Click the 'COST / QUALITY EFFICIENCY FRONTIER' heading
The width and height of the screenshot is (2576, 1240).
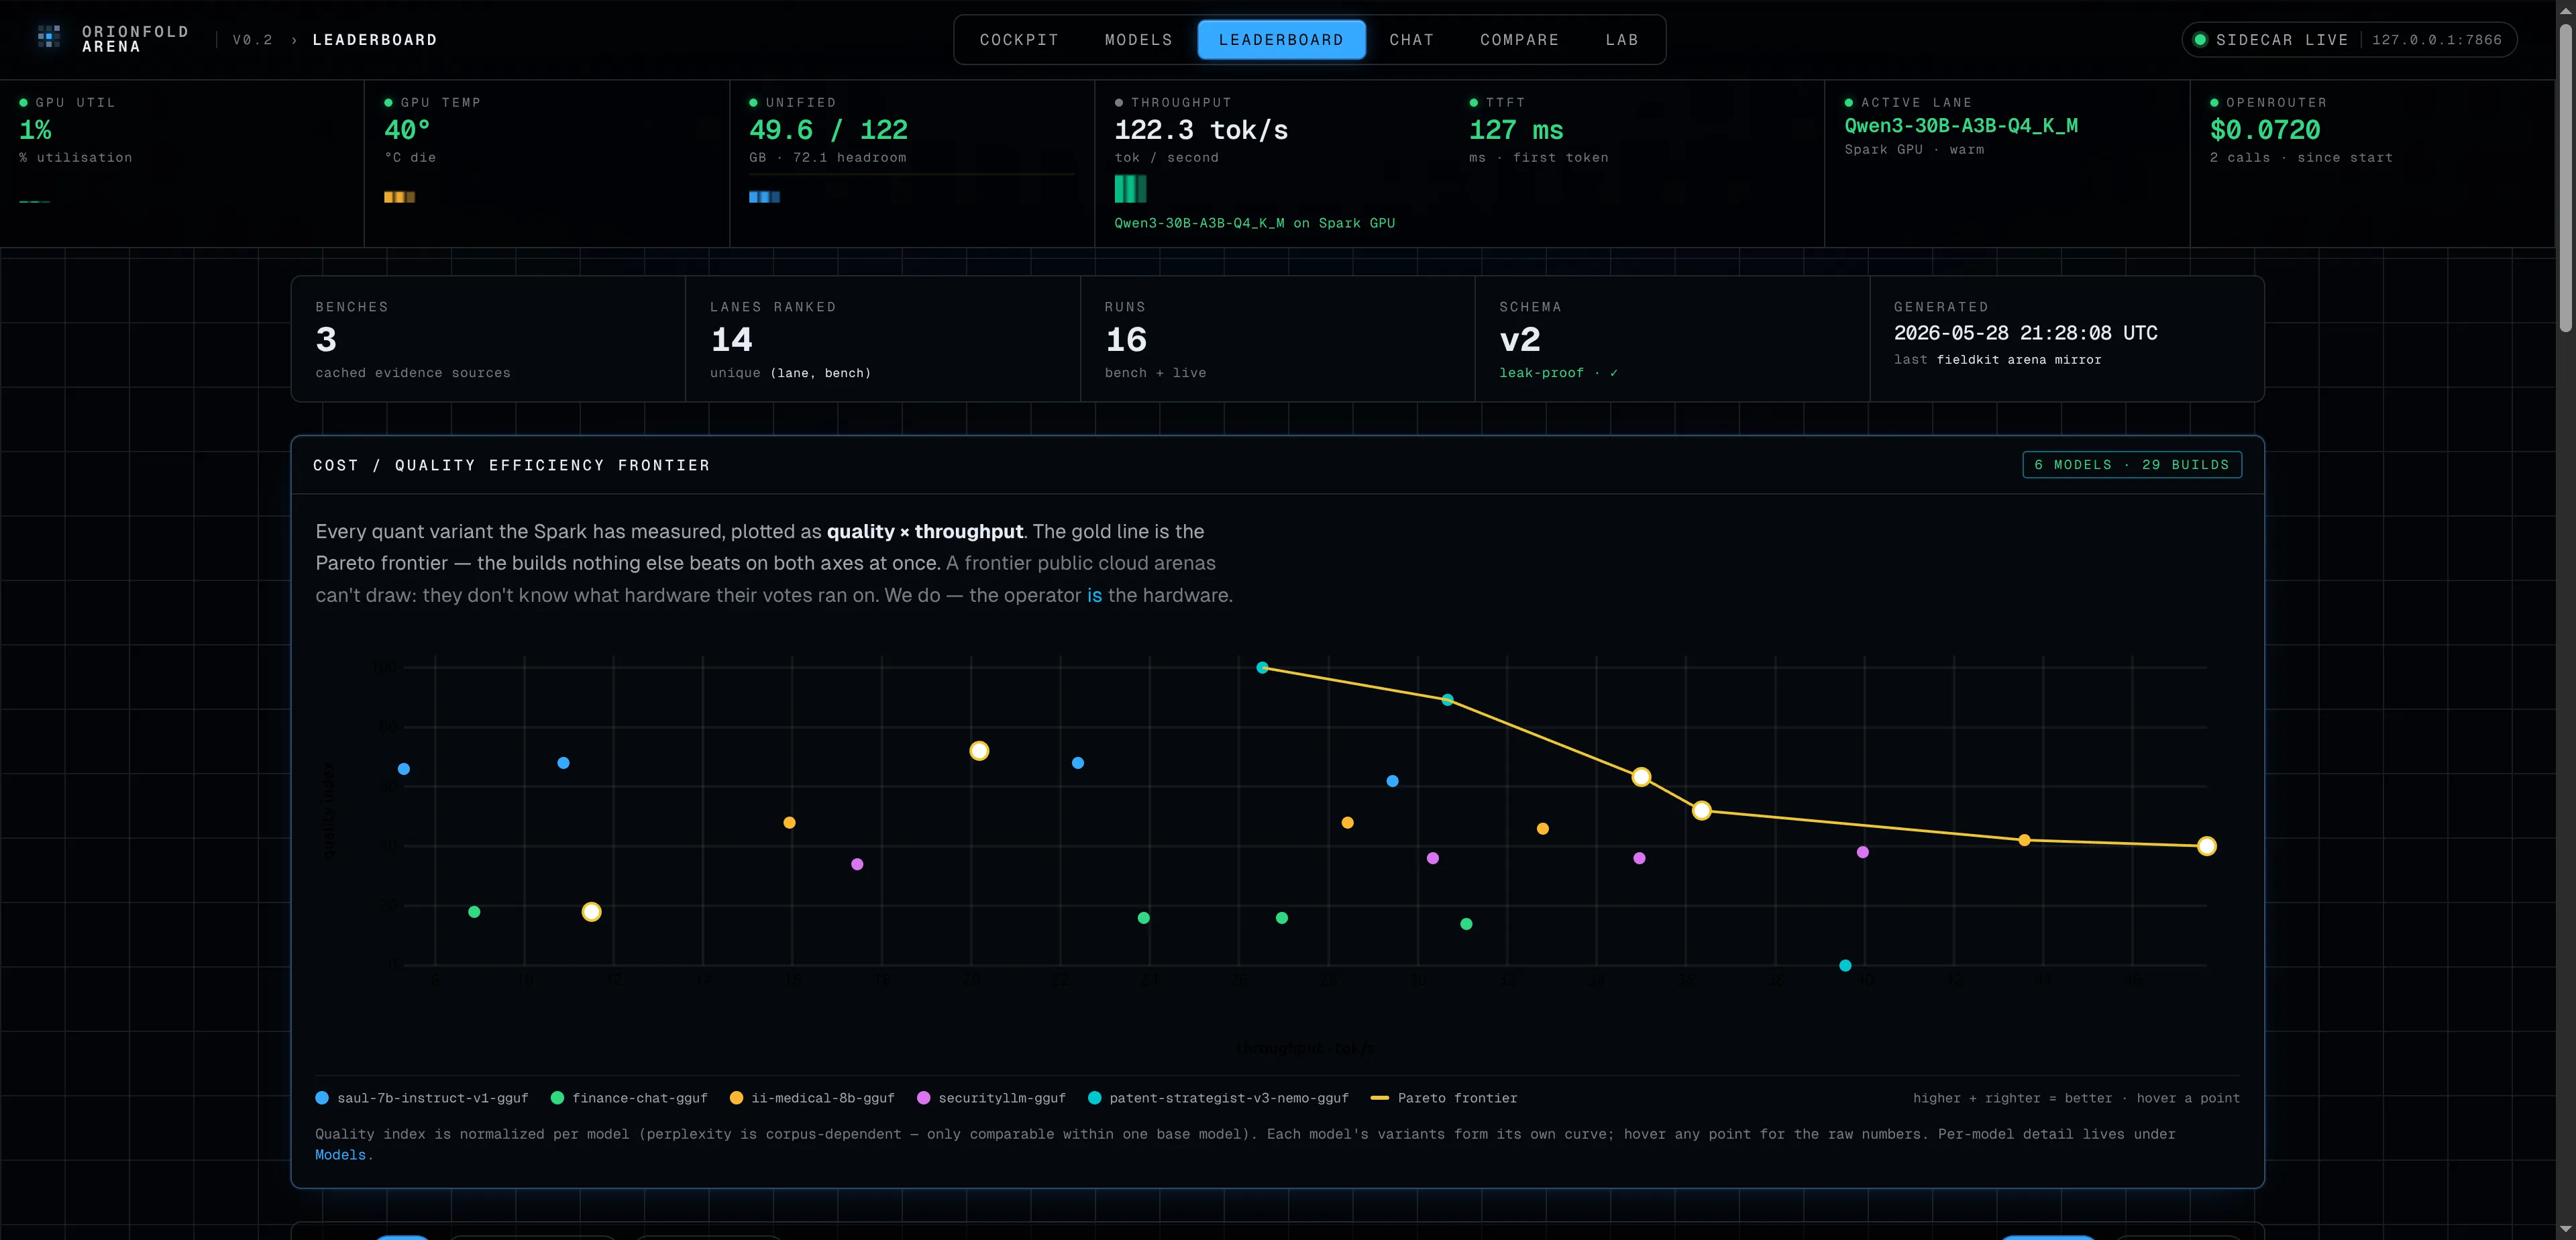click(x=511, y=465)
